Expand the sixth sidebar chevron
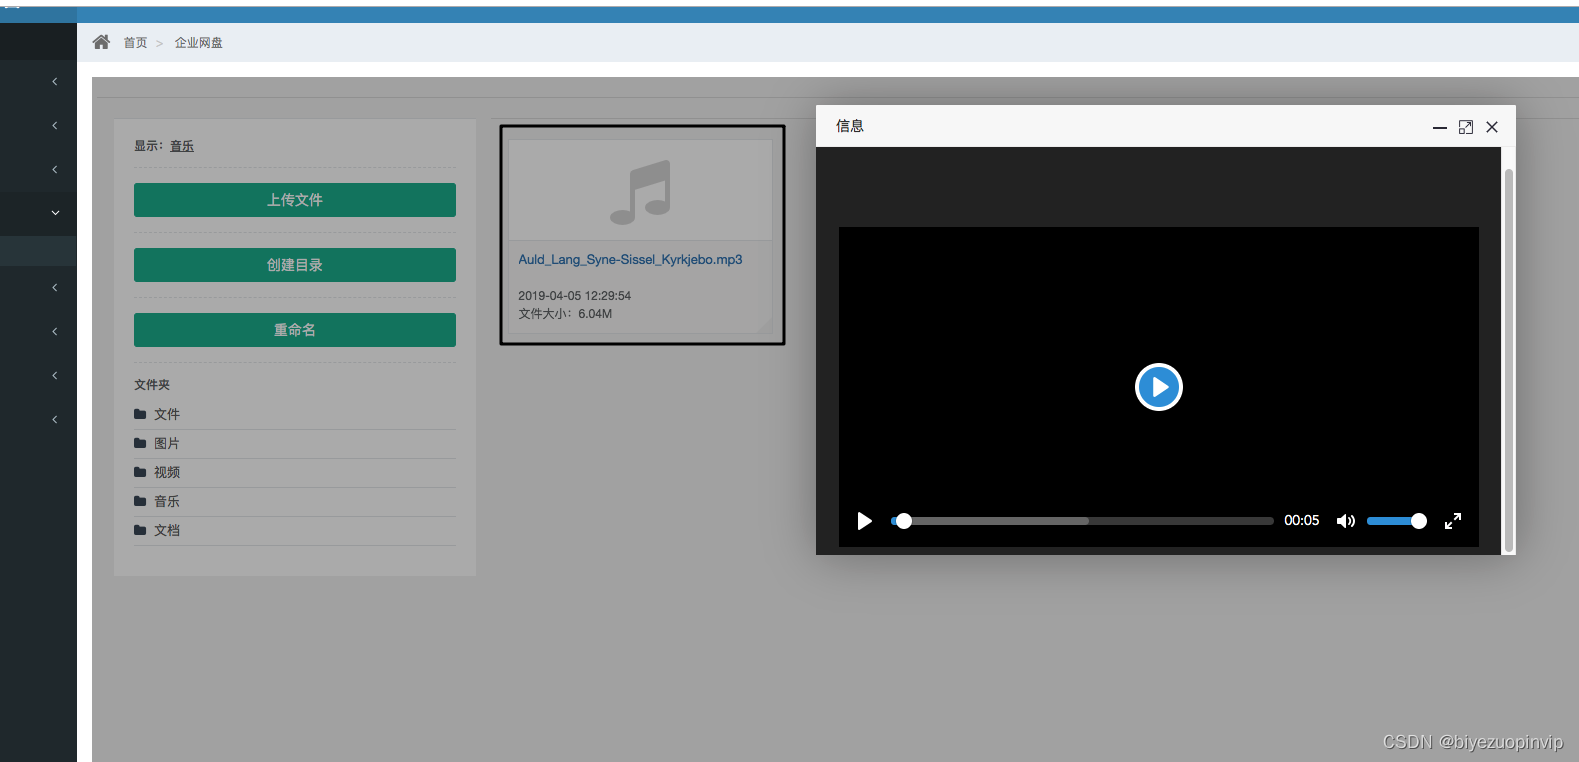This screenshot has width=1579, height=762. click(x=55, y=331)
